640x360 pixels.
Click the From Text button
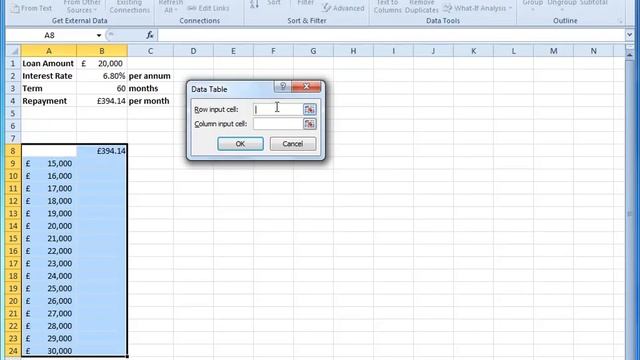click(x=31, y=8)
